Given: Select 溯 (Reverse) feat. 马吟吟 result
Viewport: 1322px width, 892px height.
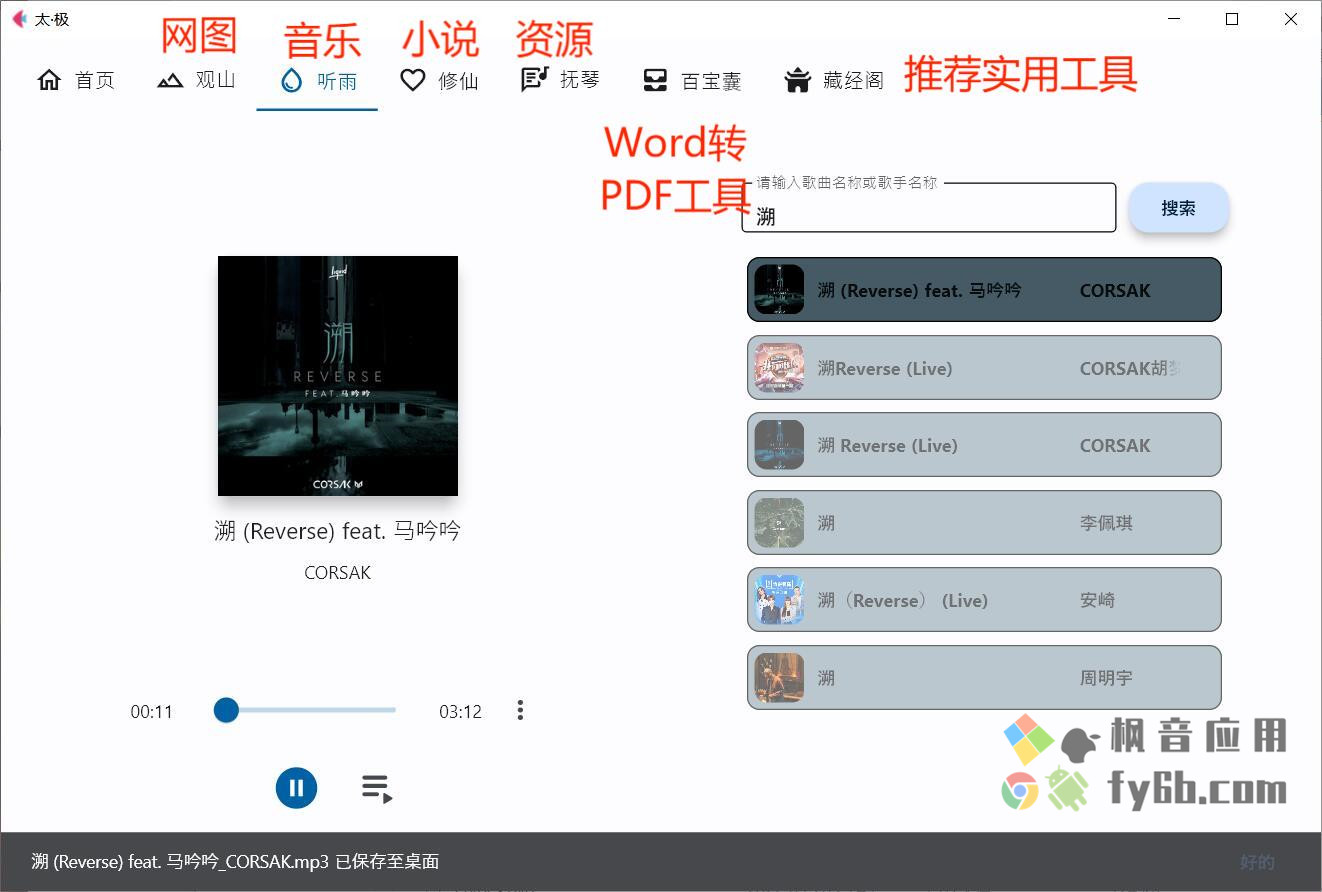Looking at the screenshot, I should [984, 290].
